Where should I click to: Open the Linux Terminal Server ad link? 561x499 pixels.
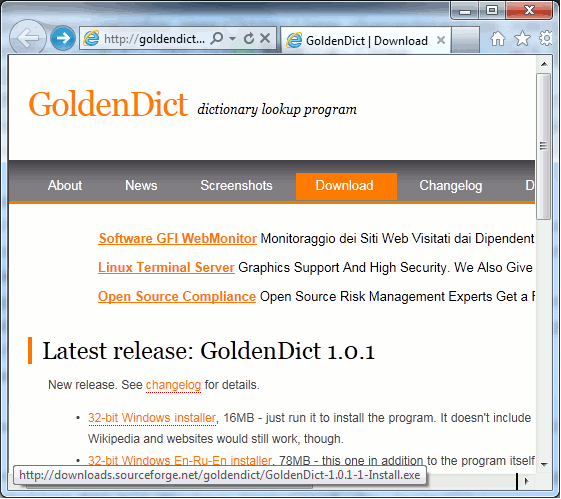(166, 268)
